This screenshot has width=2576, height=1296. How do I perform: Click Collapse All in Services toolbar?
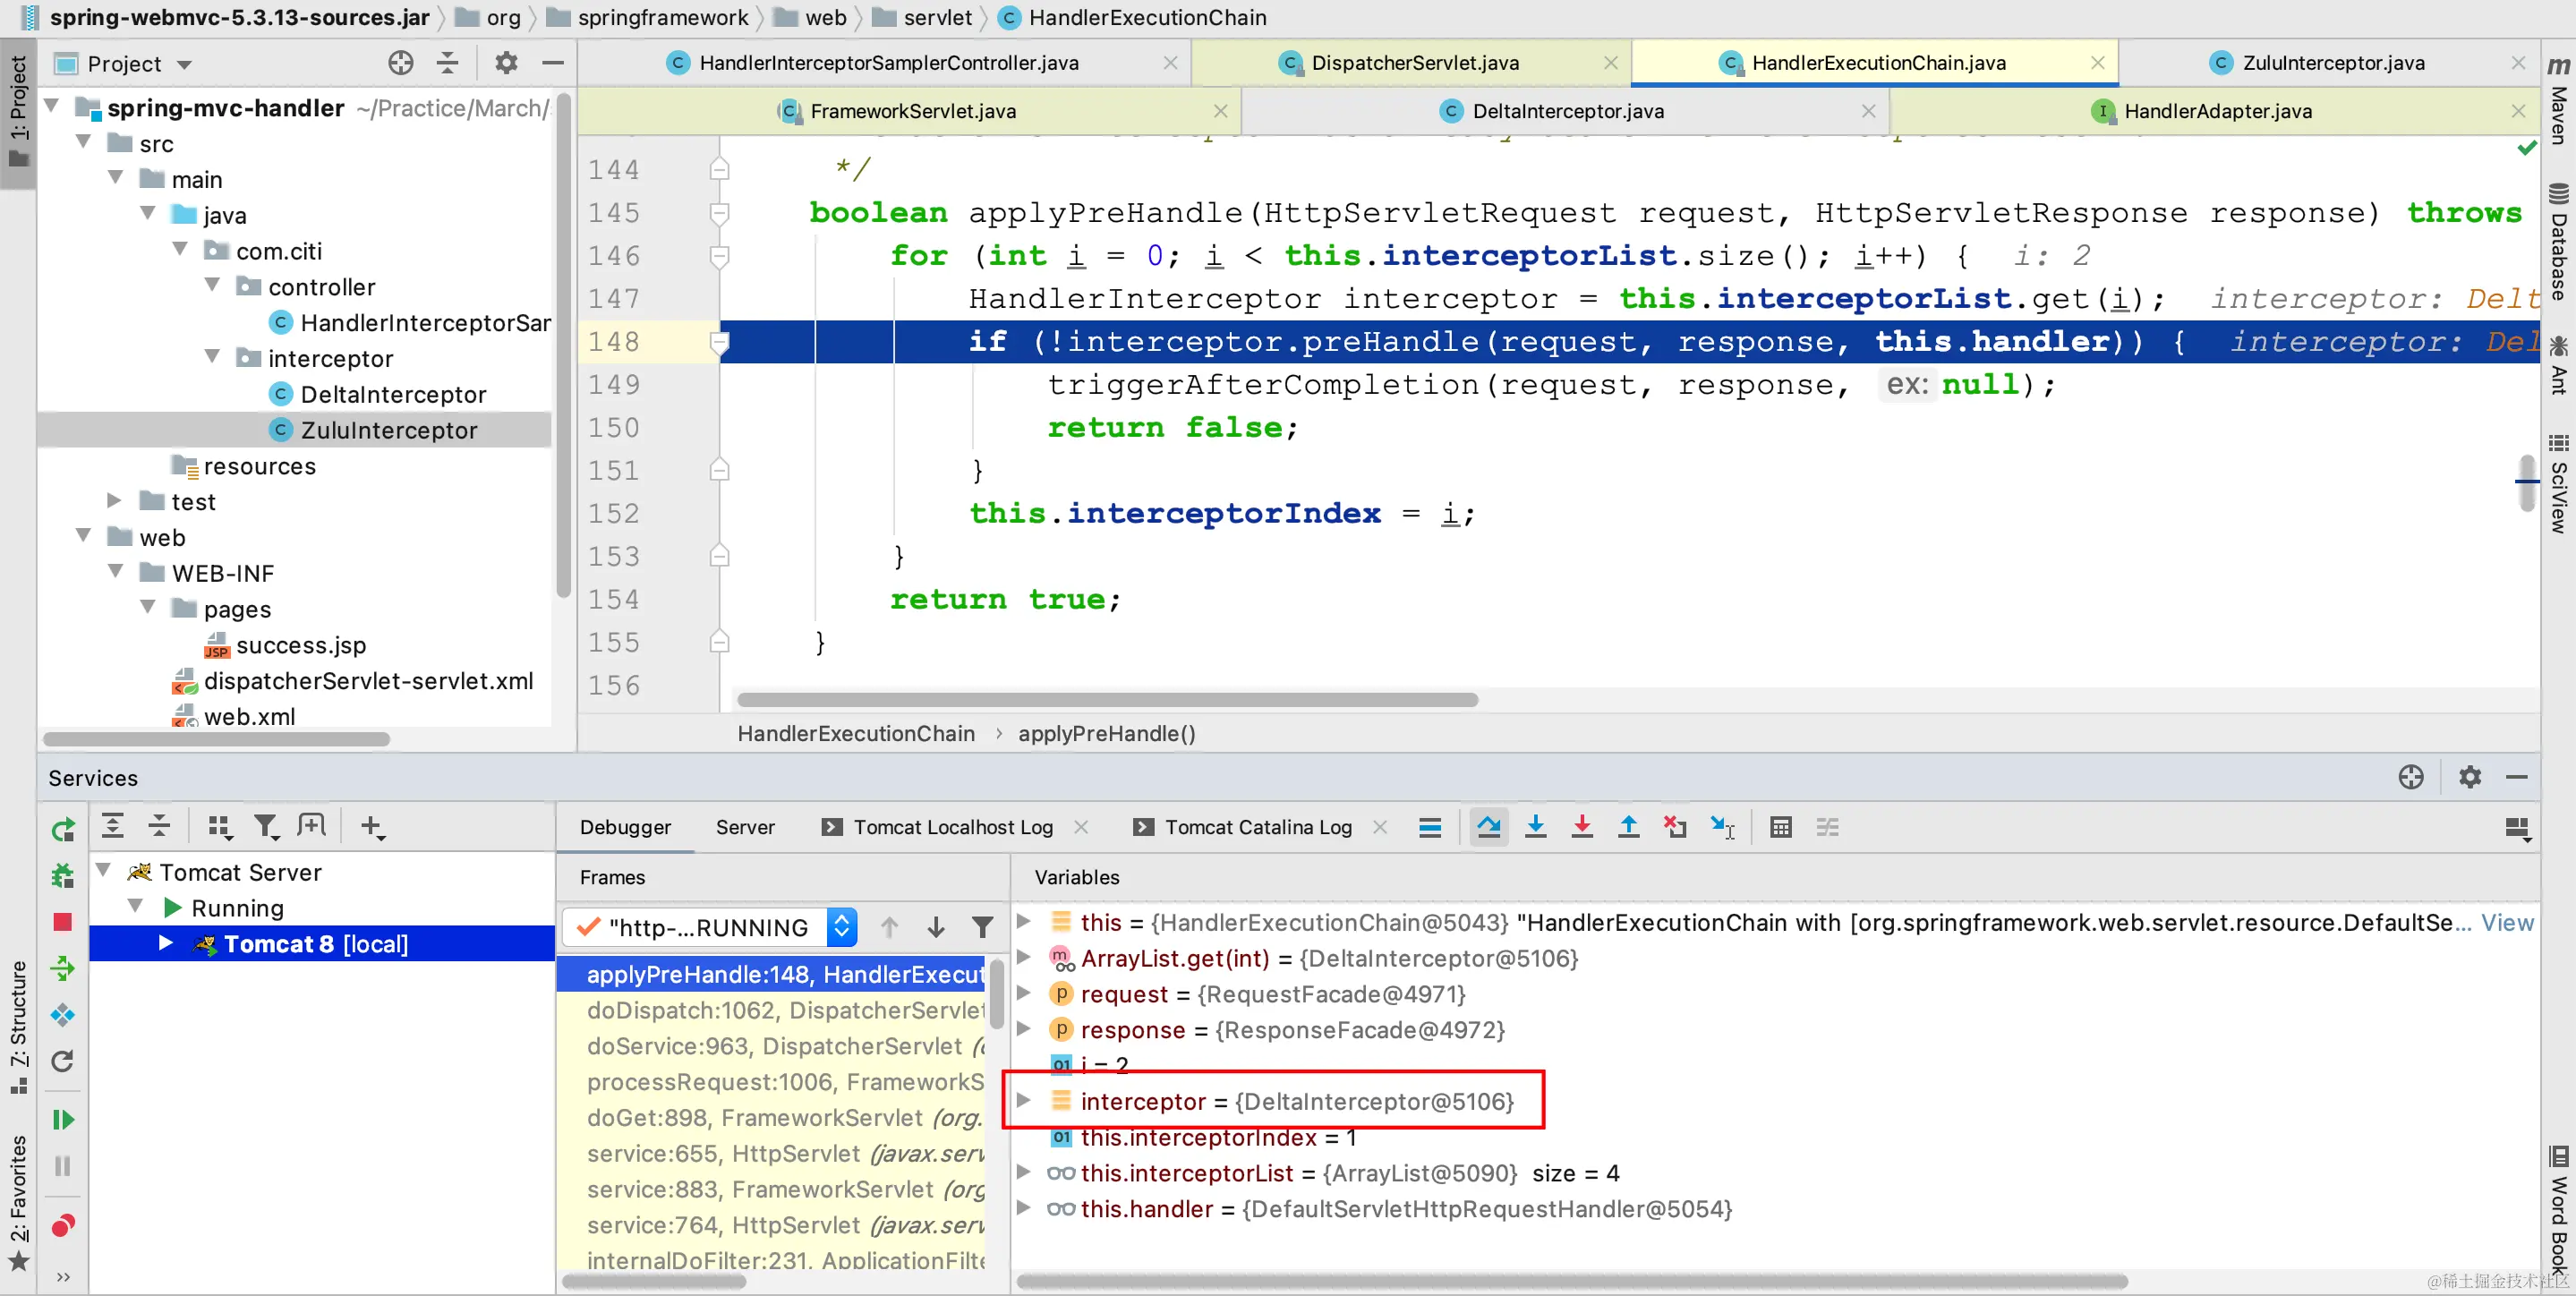tap(159, 826)
